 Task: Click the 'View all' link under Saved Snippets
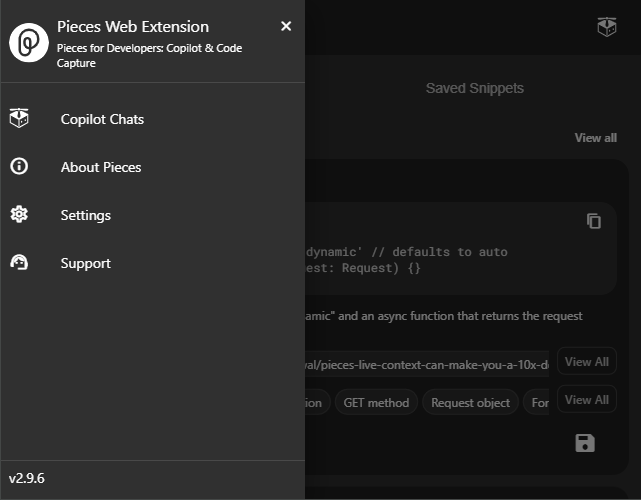point(595,138)
